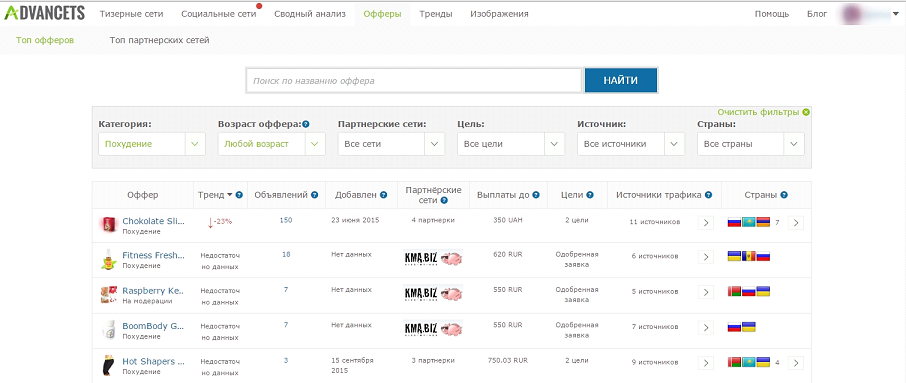
Task: Click info icon next to Источники трафика
Action: (x=708, y=195)
